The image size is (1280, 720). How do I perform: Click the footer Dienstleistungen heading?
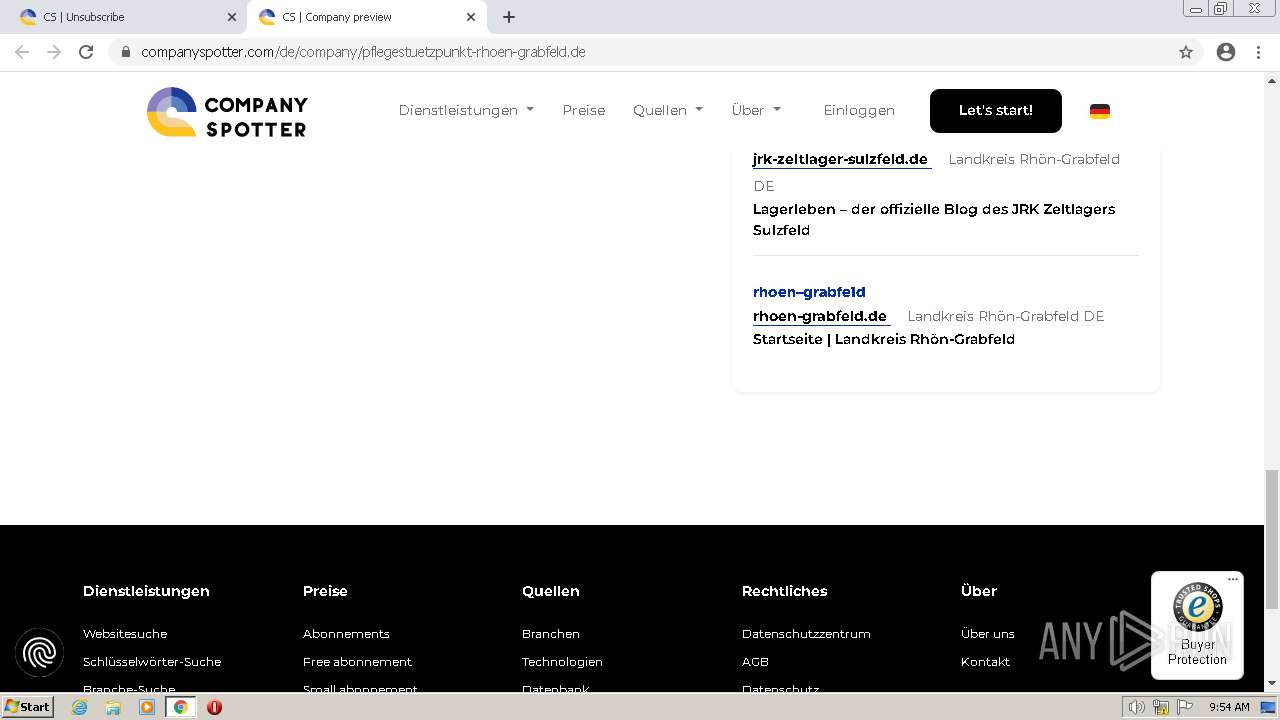pyautogui.click(x=146, y=591)
